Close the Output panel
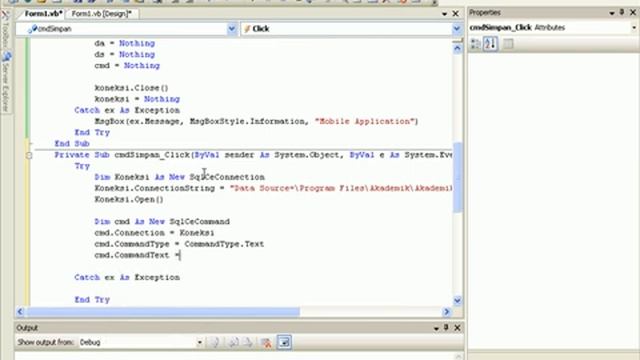 tap(458, 327)
